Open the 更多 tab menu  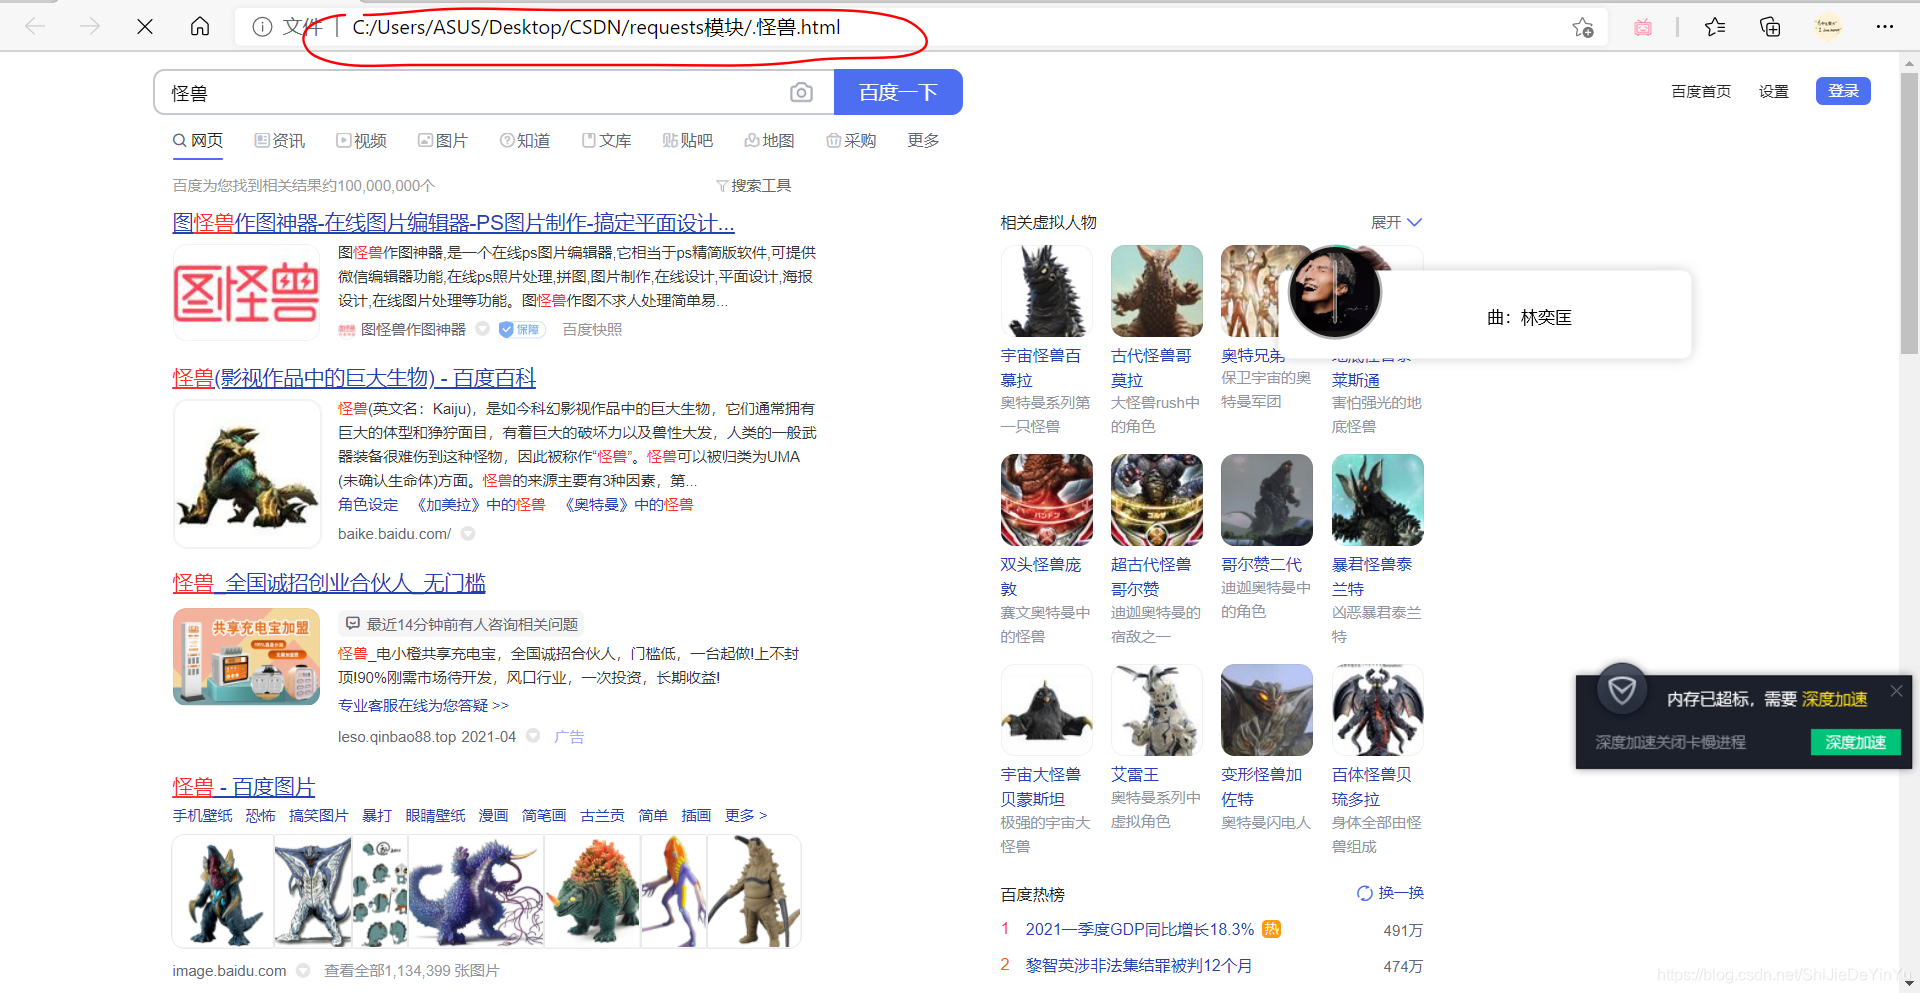click(x=923, y=140)
